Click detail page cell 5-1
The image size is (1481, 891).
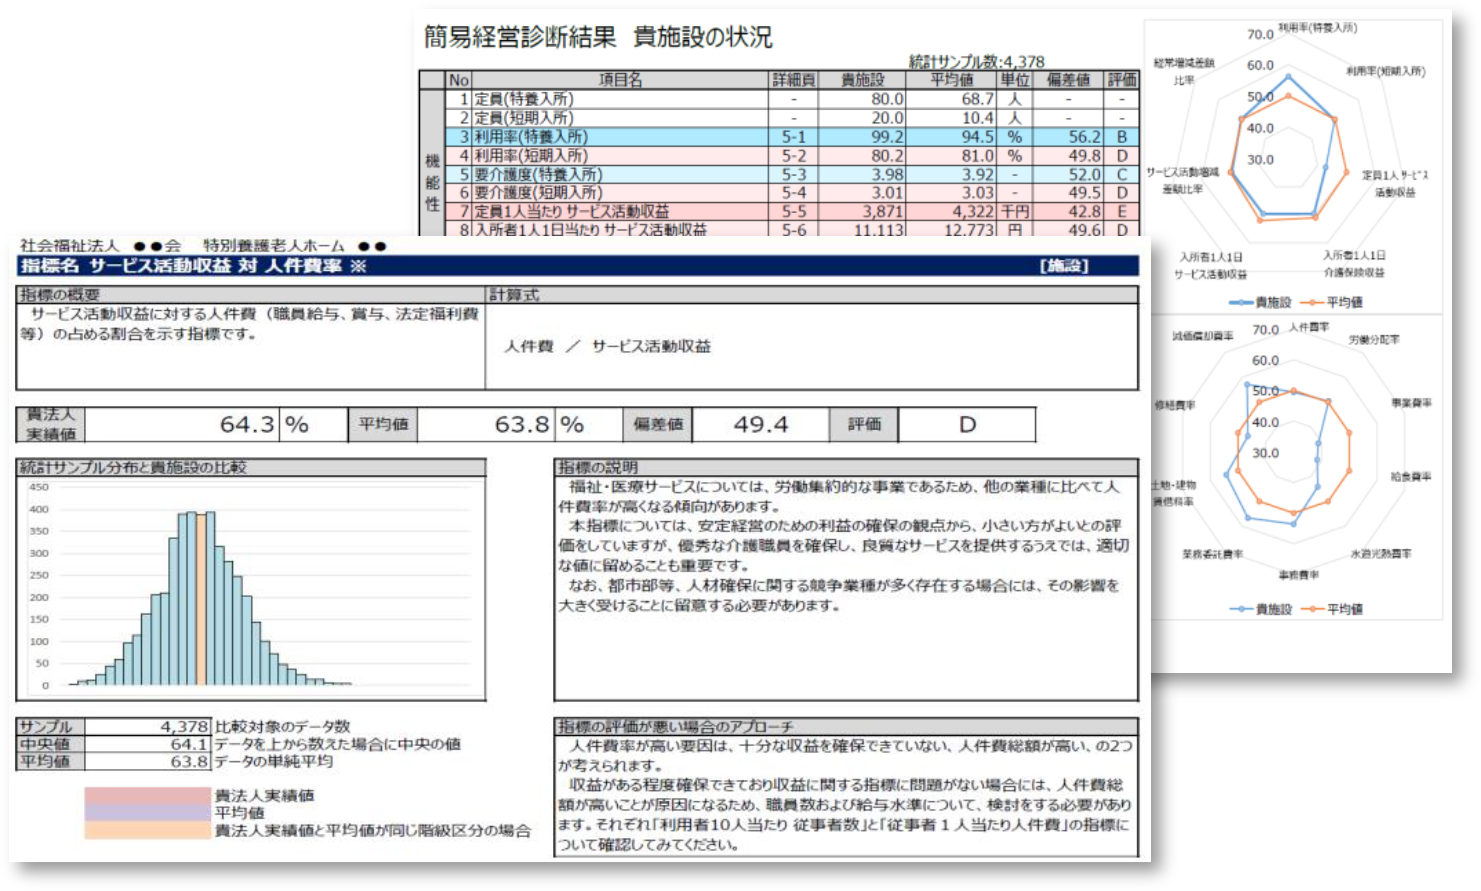tap(794, 137)
